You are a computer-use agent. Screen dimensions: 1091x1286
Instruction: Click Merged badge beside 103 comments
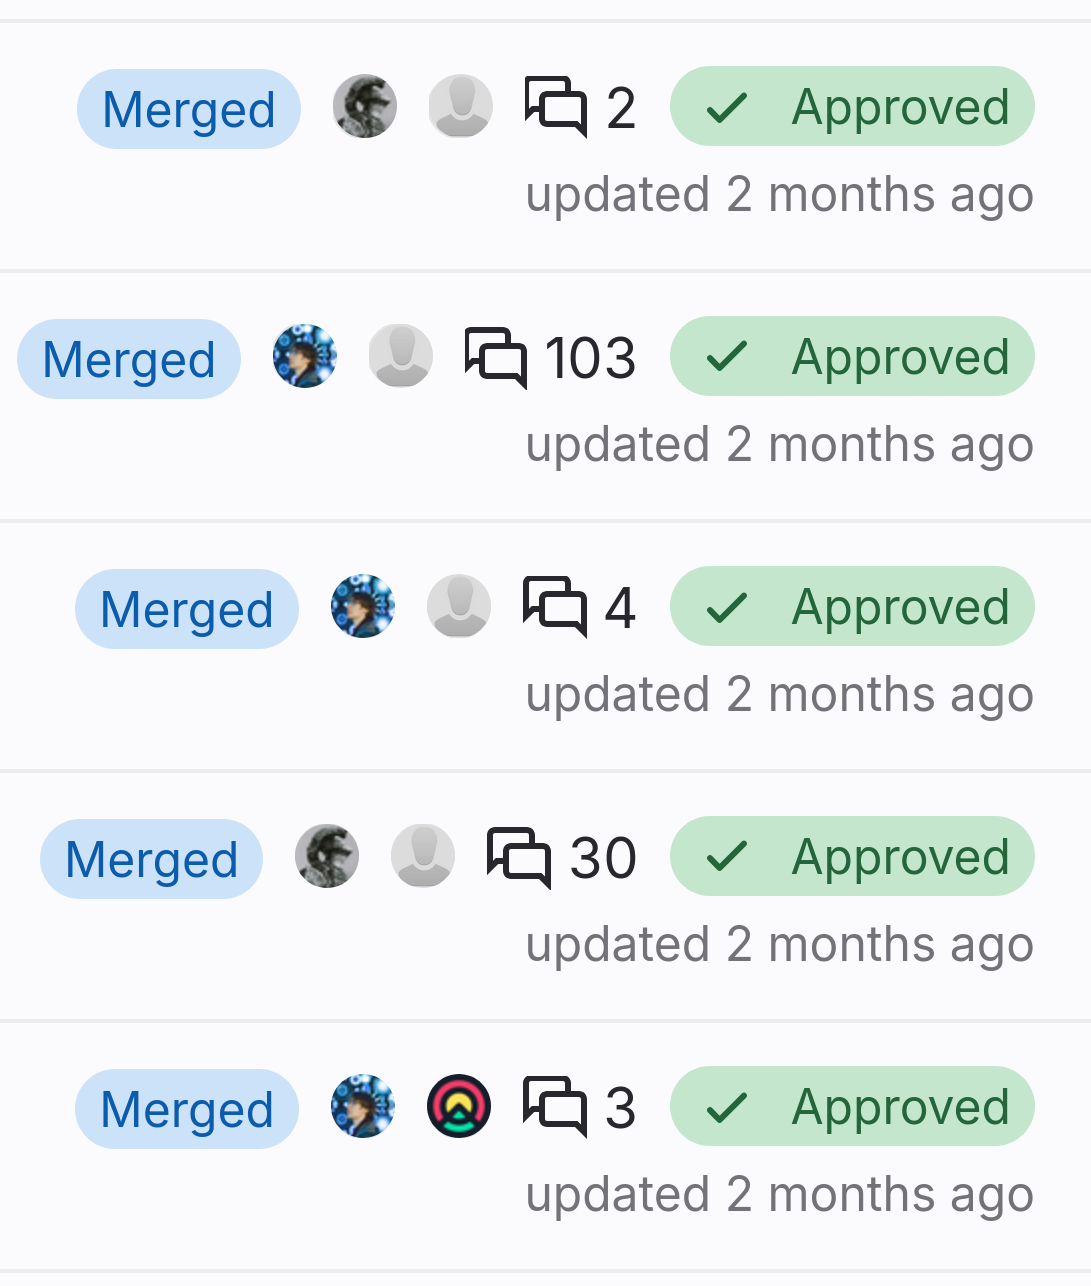[129, 359]
